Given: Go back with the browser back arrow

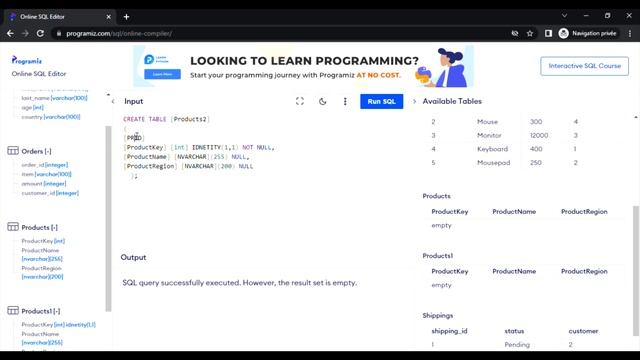Looking at the screenshot, I should coord(11,33).
